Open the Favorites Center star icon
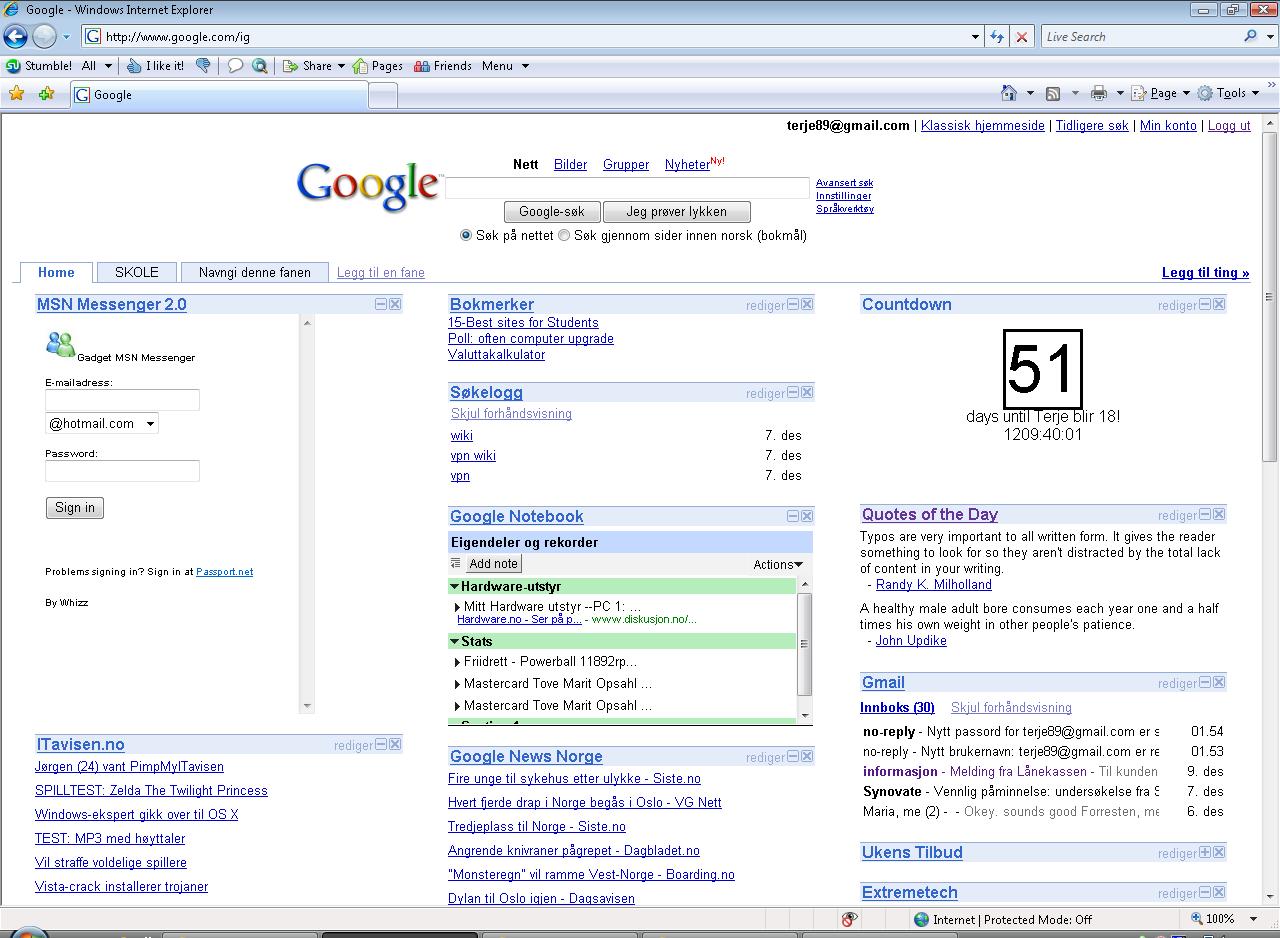Image resolution: width=1280 pixels, height=938 pixels. pos(16,94)
